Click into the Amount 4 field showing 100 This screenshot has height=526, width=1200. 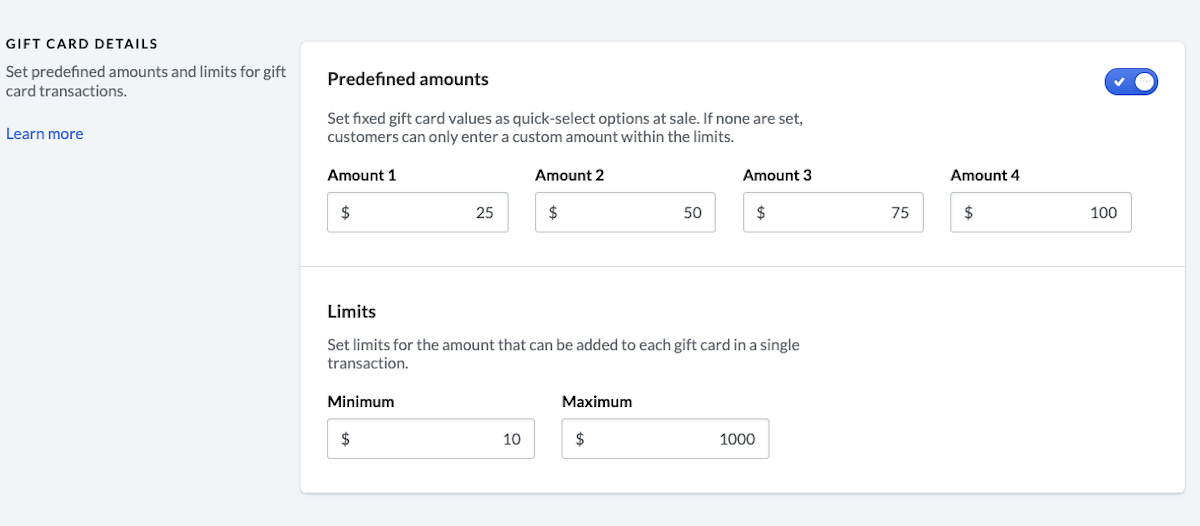point(1041,212)
